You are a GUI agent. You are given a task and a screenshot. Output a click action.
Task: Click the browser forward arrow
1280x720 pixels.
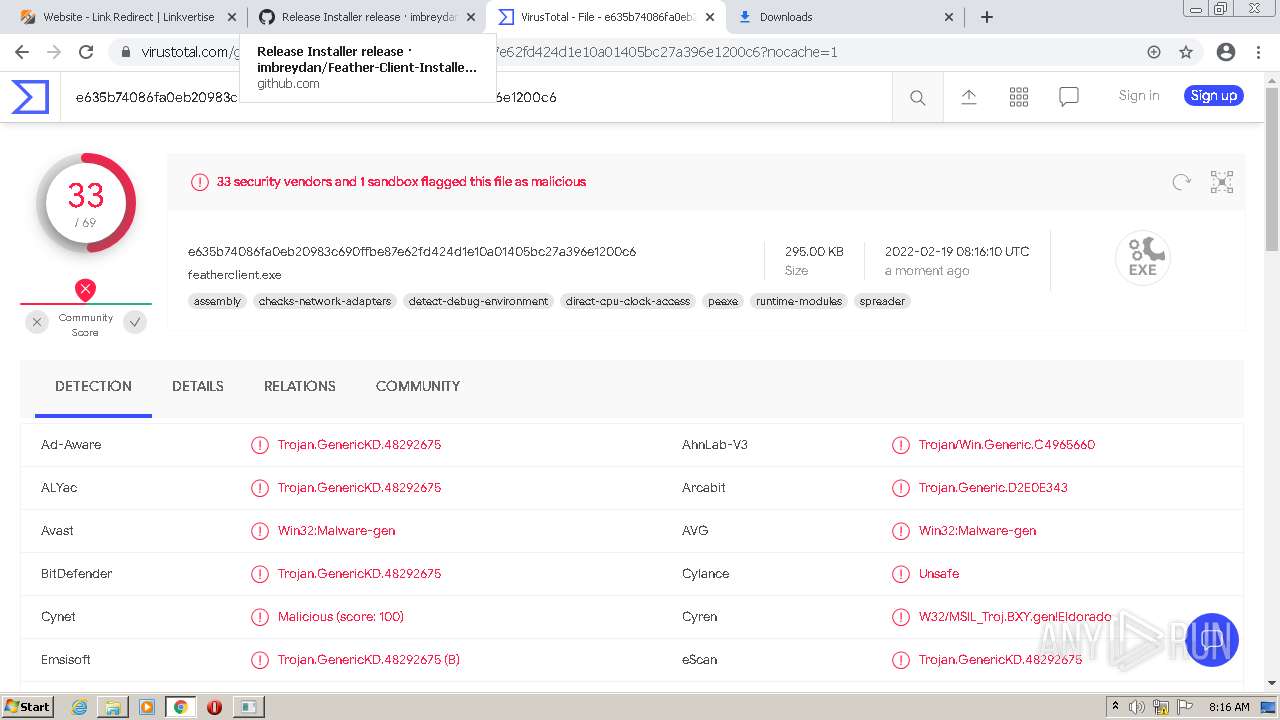click(x=54, y=52)
